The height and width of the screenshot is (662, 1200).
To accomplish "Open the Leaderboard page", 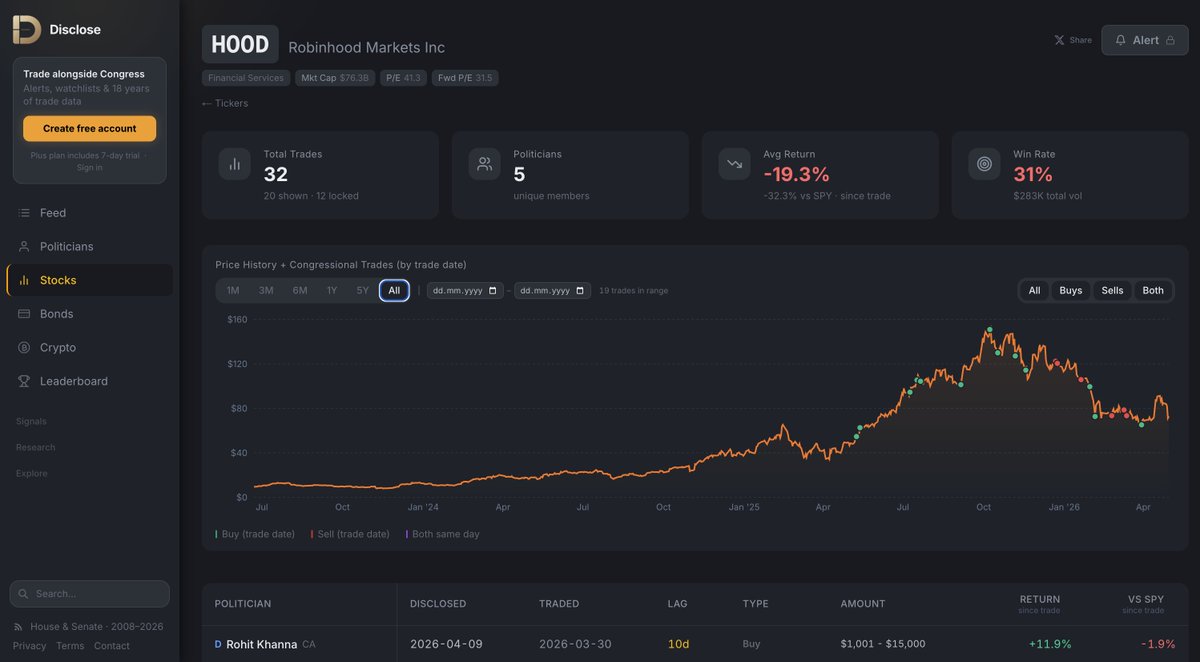I will tap(90, 381).
